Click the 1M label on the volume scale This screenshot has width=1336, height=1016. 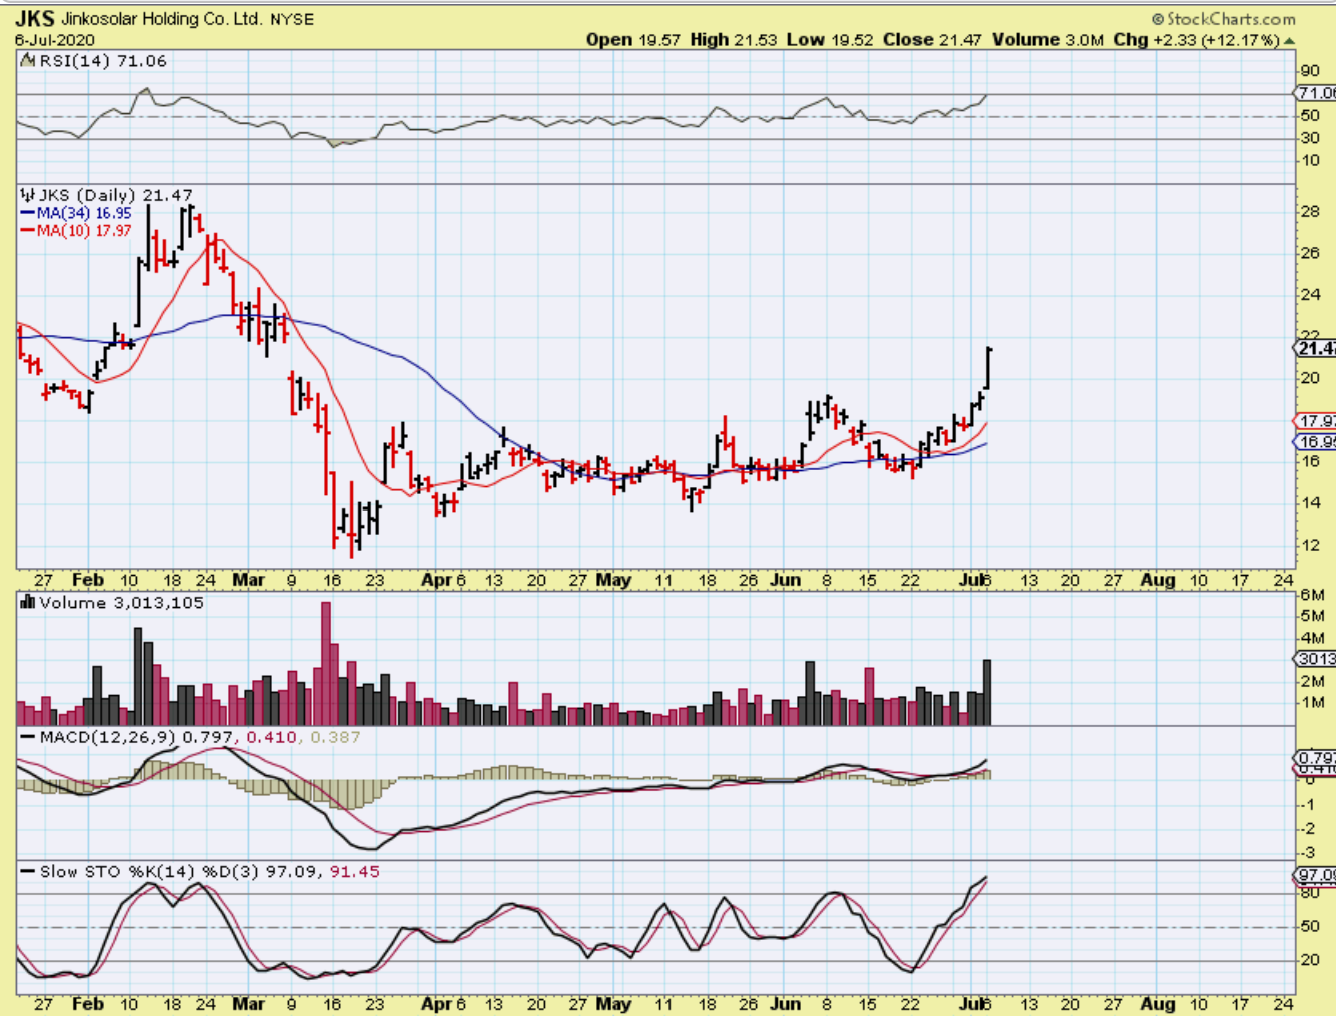click(1312, 702)
